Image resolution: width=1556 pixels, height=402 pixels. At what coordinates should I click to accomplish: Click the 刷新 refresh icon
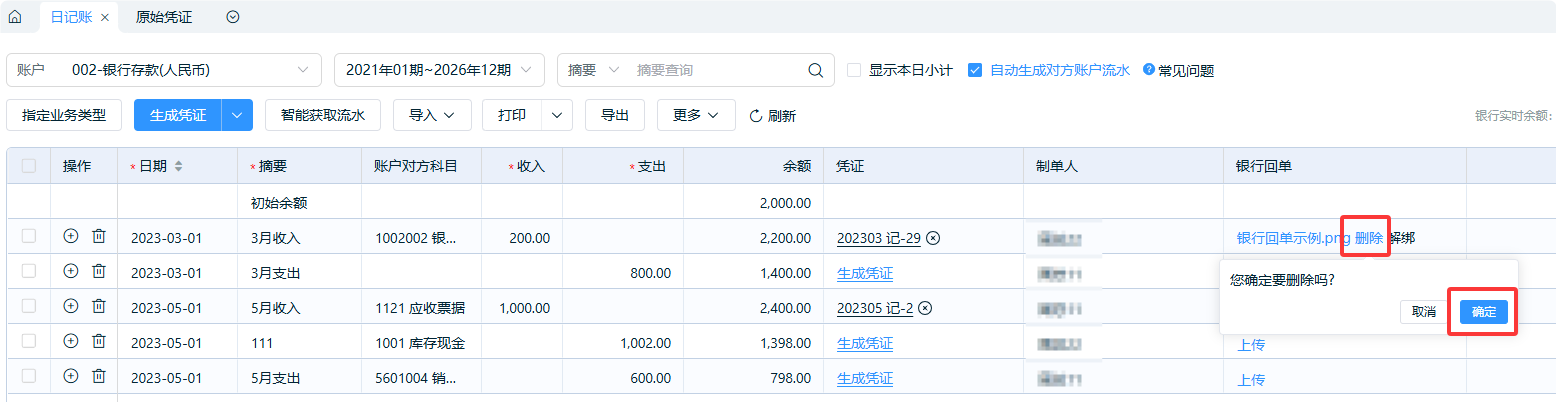[756, 116]
